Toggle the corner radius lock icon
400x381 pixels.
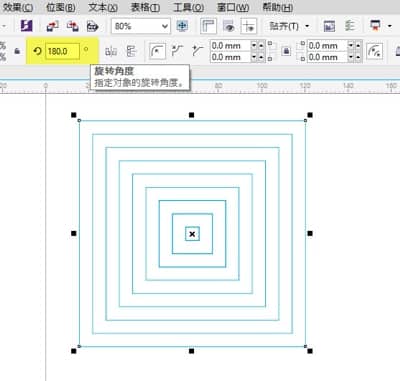pyautogui.click(x=286, y=51)
